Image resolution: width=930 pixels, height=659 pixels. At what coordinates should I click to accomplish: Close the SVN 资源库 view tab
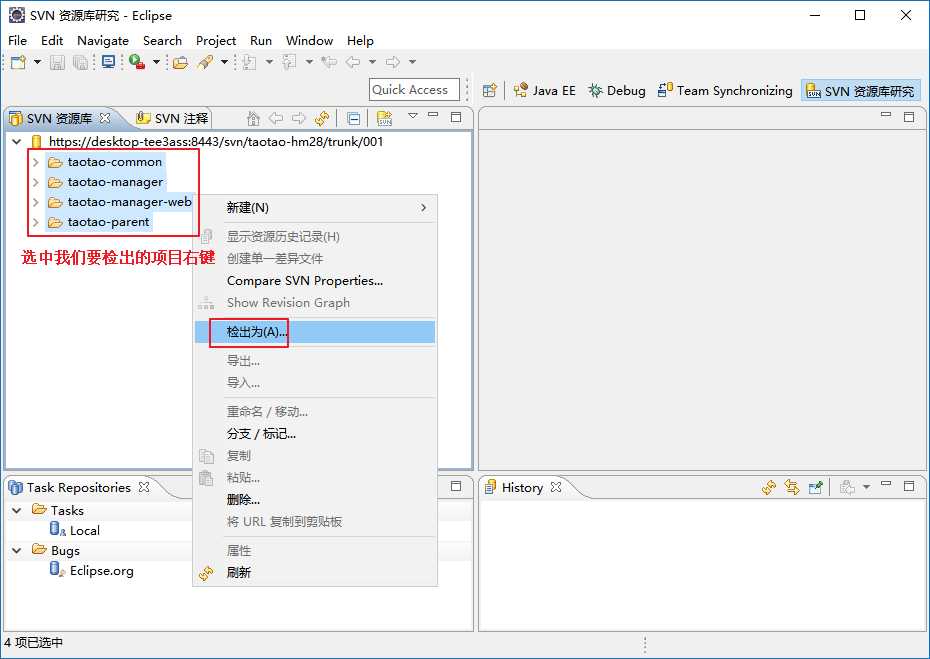pyautogui.click(x=105, y=118)
